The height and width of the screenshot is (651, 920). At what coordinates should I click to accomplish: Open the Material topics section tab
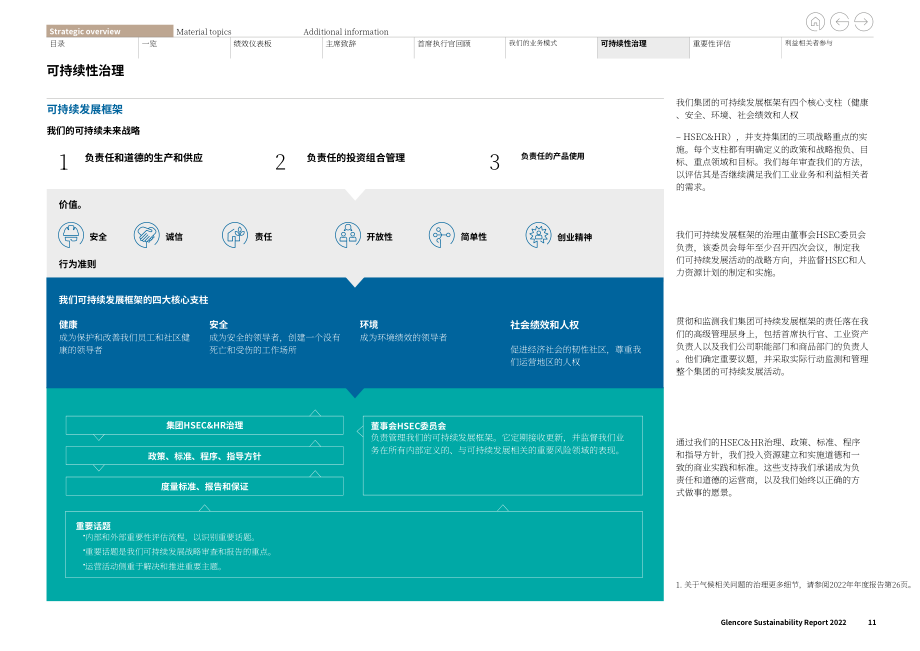pos(204,32)
